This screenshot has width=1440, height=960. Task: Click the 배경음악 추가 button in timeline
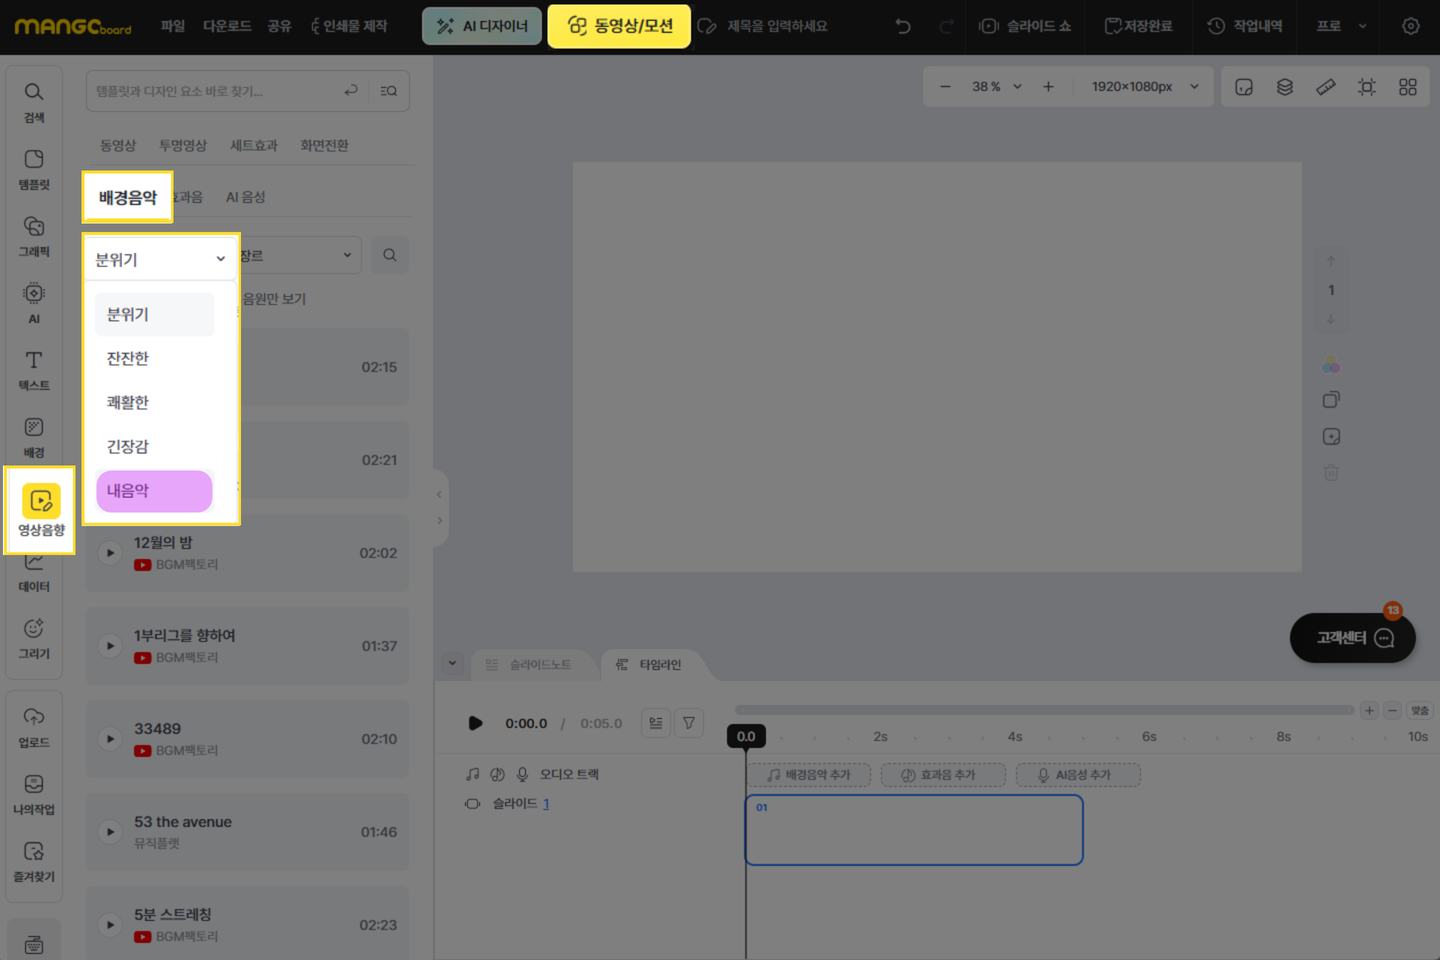[809, 775]
